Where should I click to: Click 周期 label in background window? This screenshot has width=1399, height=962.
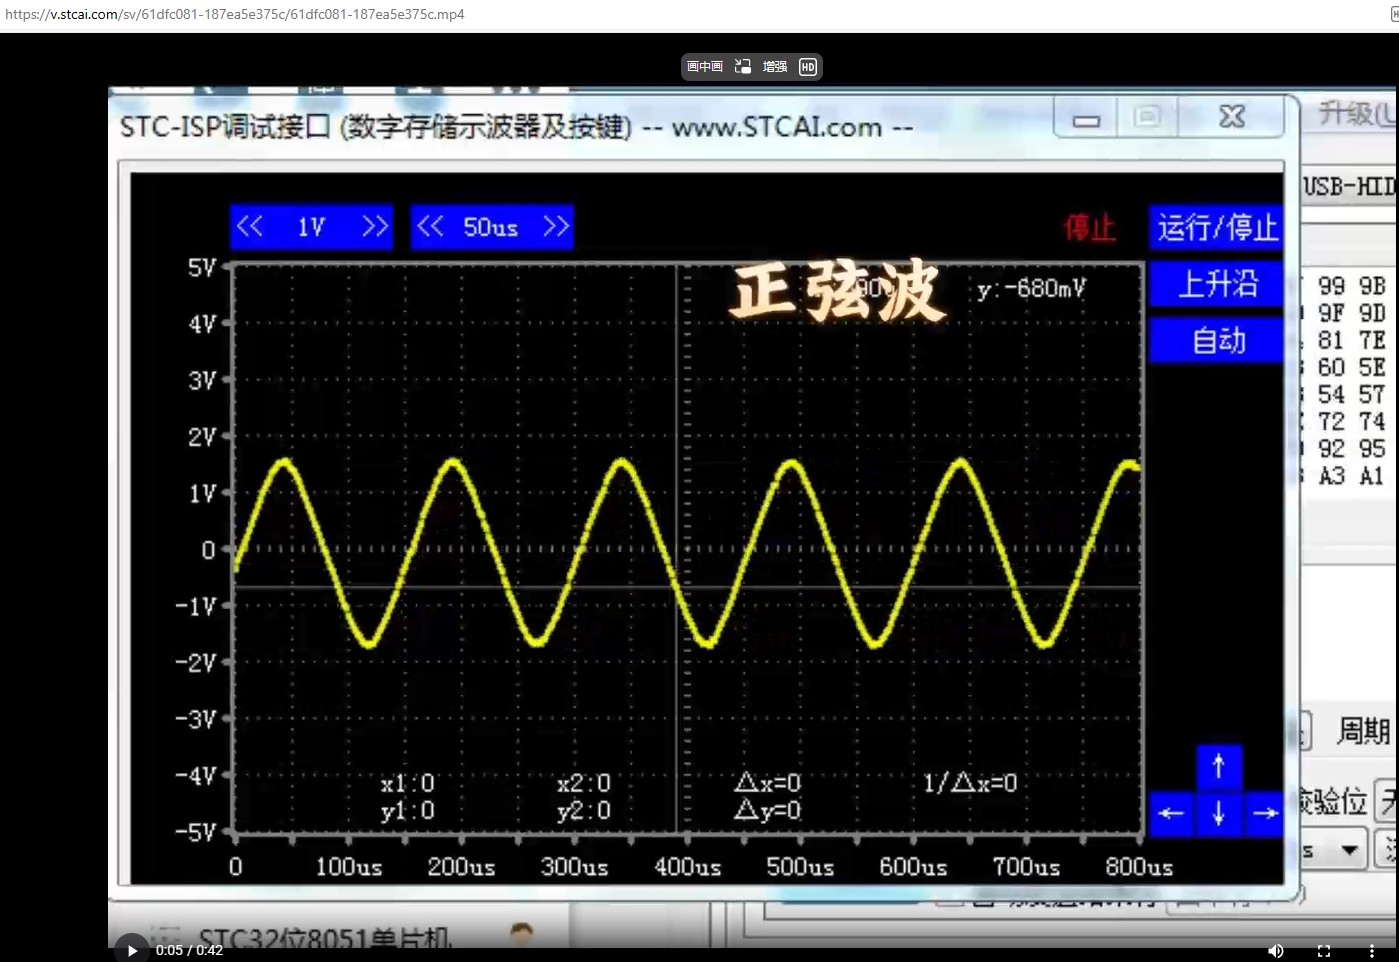1364,731
